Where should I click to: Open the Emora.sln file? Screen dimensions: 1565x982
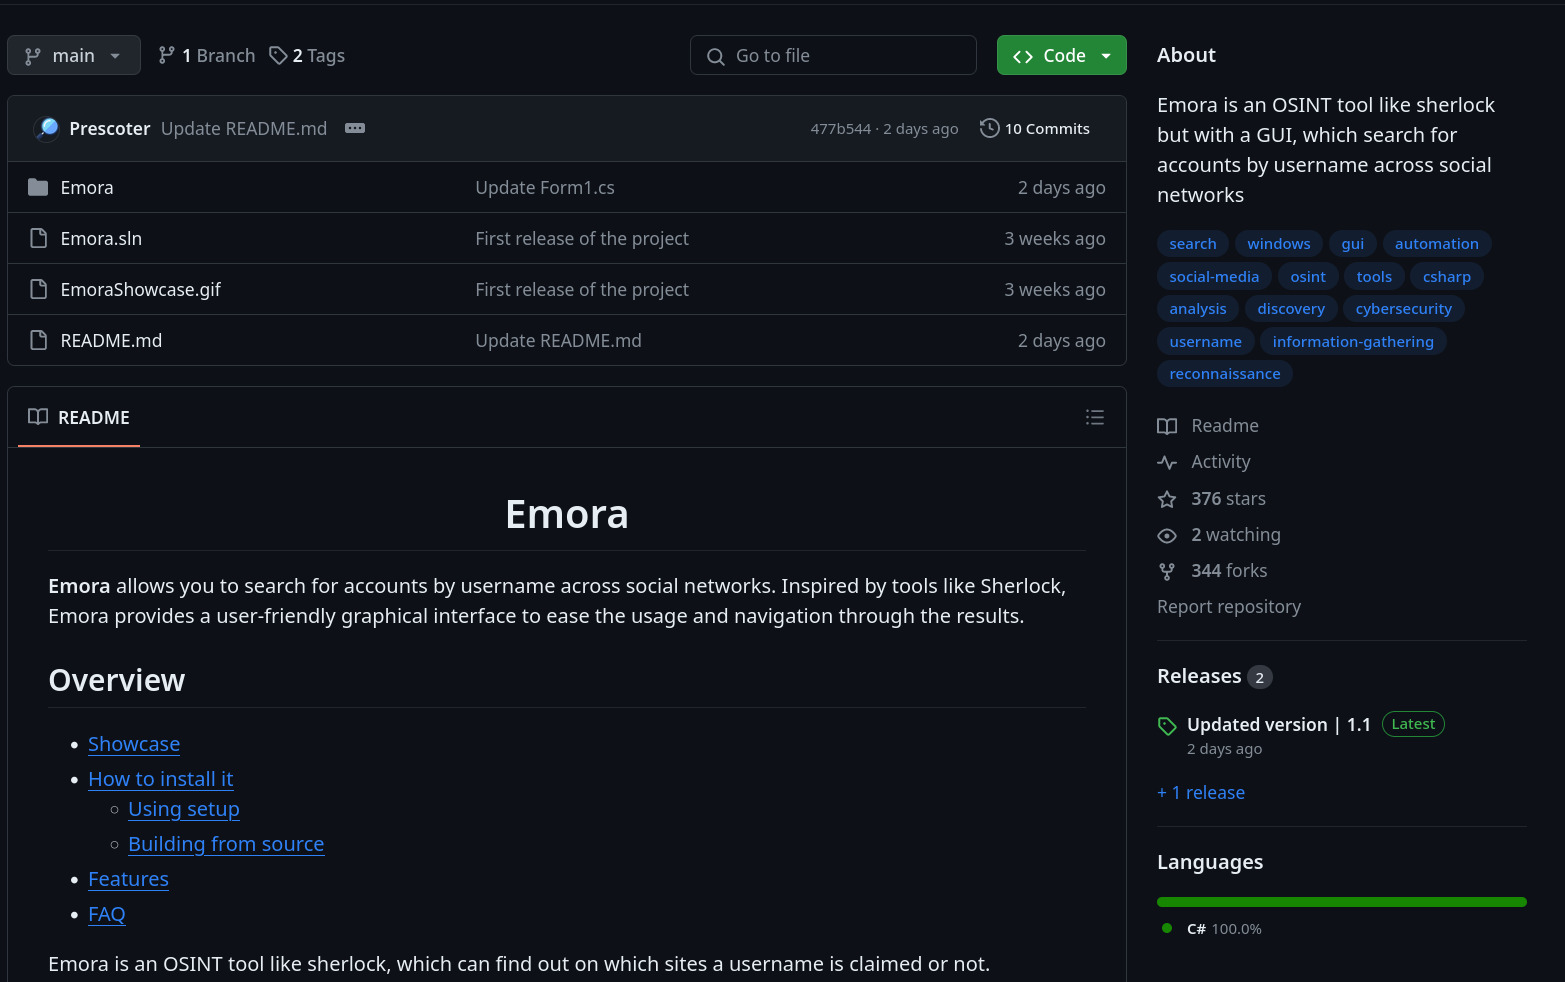pos(101,238)
